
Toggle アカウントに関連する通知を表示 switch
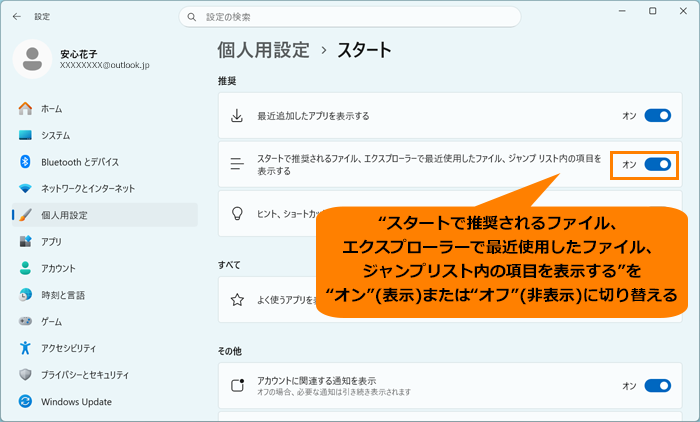click(658, 385)
